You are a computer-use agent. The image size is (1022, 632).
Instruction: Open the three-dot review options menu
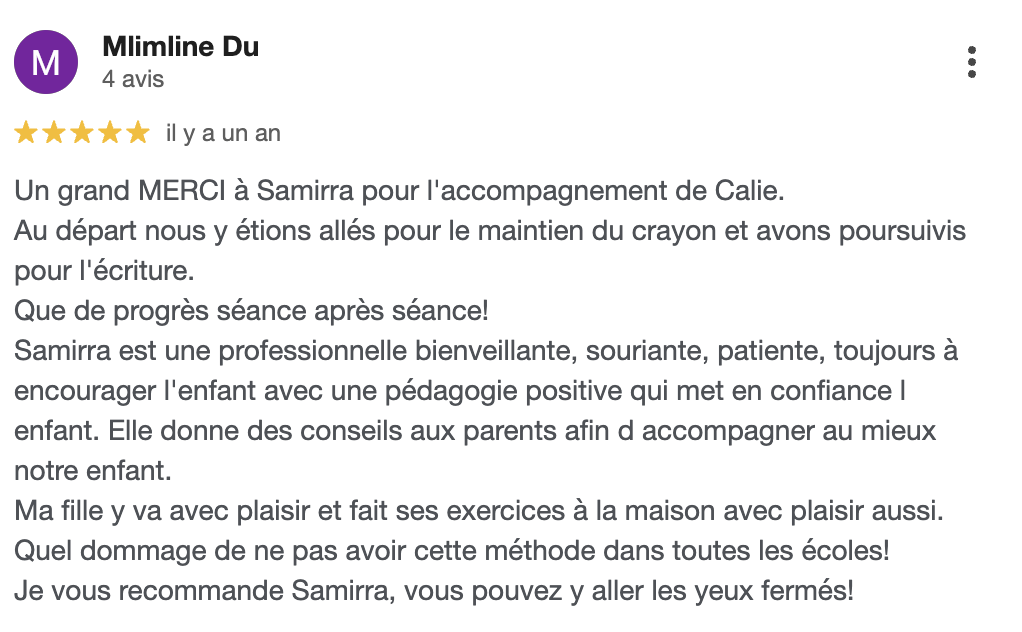(971, 62)
